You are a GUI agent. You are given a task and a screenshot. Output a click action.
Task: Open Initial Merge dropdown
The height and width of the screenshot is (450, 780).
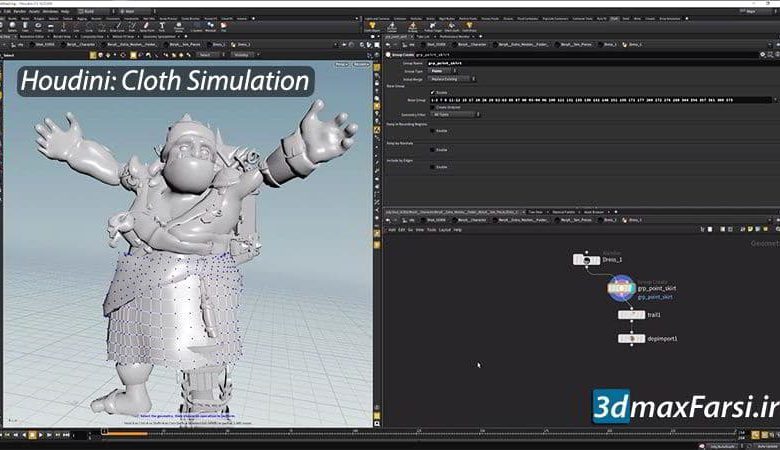coord(452,79)
